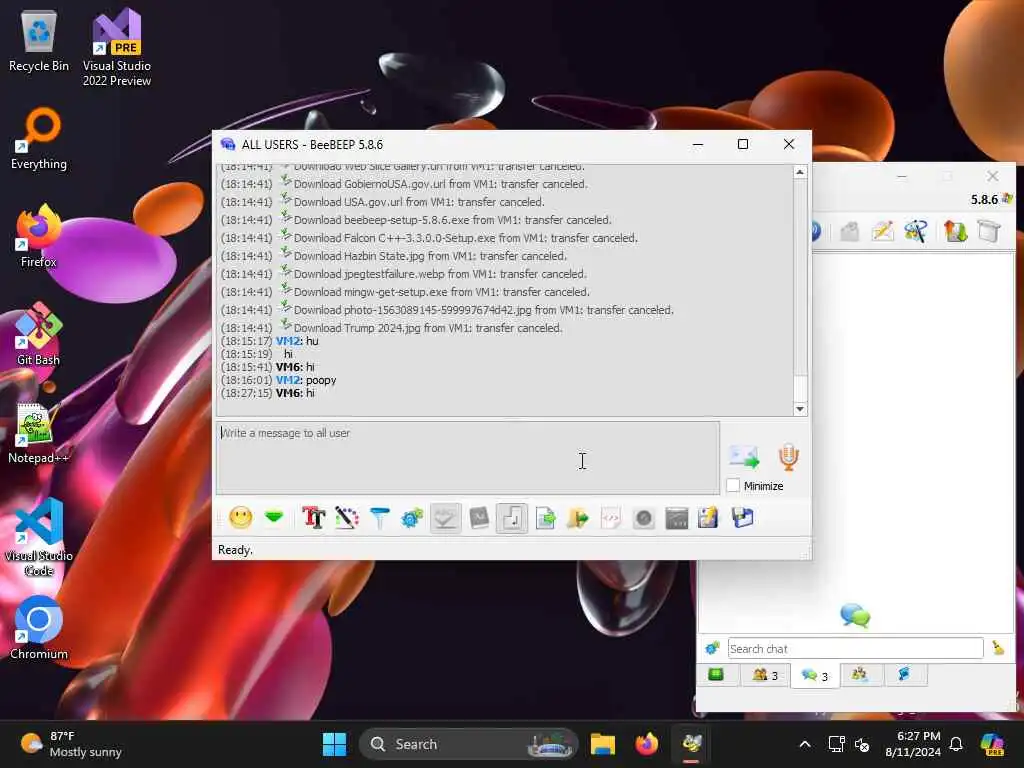1024x768 pixels.
Task: Start voice message with microphone icon
Action: (x=789, y=457)
